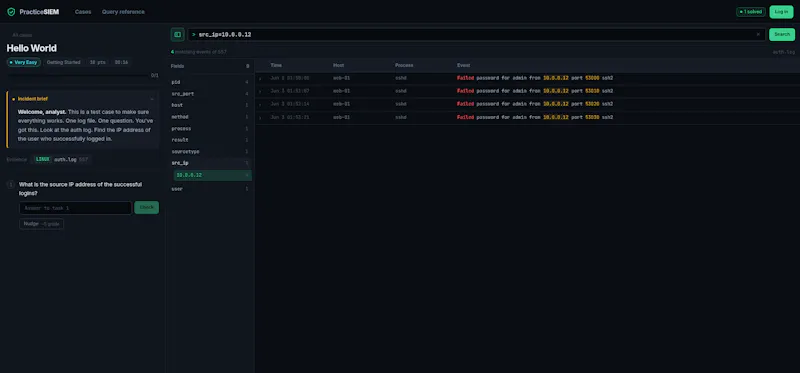Select the 10.0.0.12 field value filter
Viewport: 800px width, 373px height.
coord(213,175)
